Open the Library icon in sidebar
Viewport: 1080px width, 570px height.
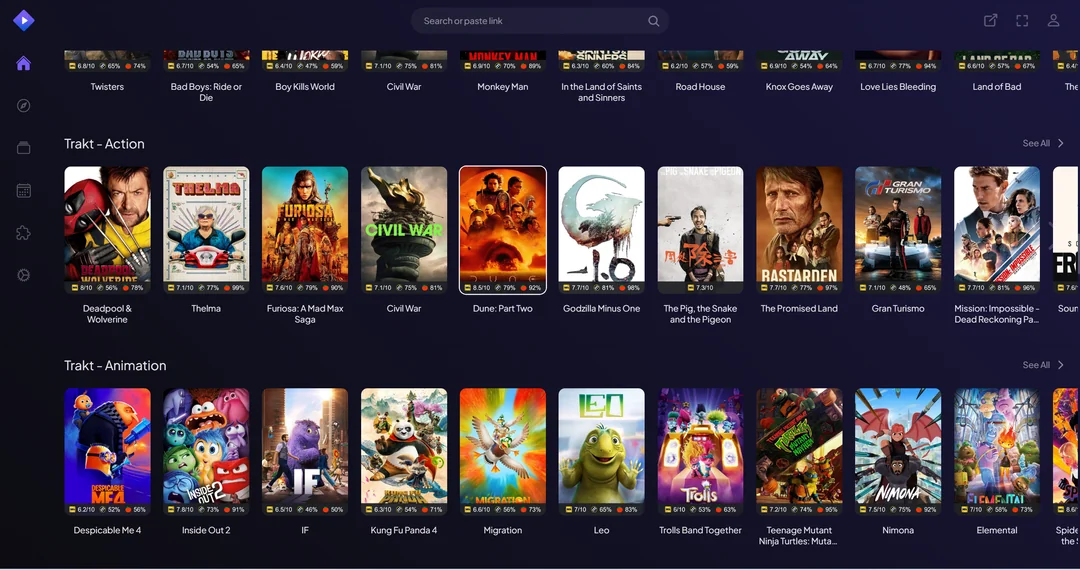coord(24,148)
